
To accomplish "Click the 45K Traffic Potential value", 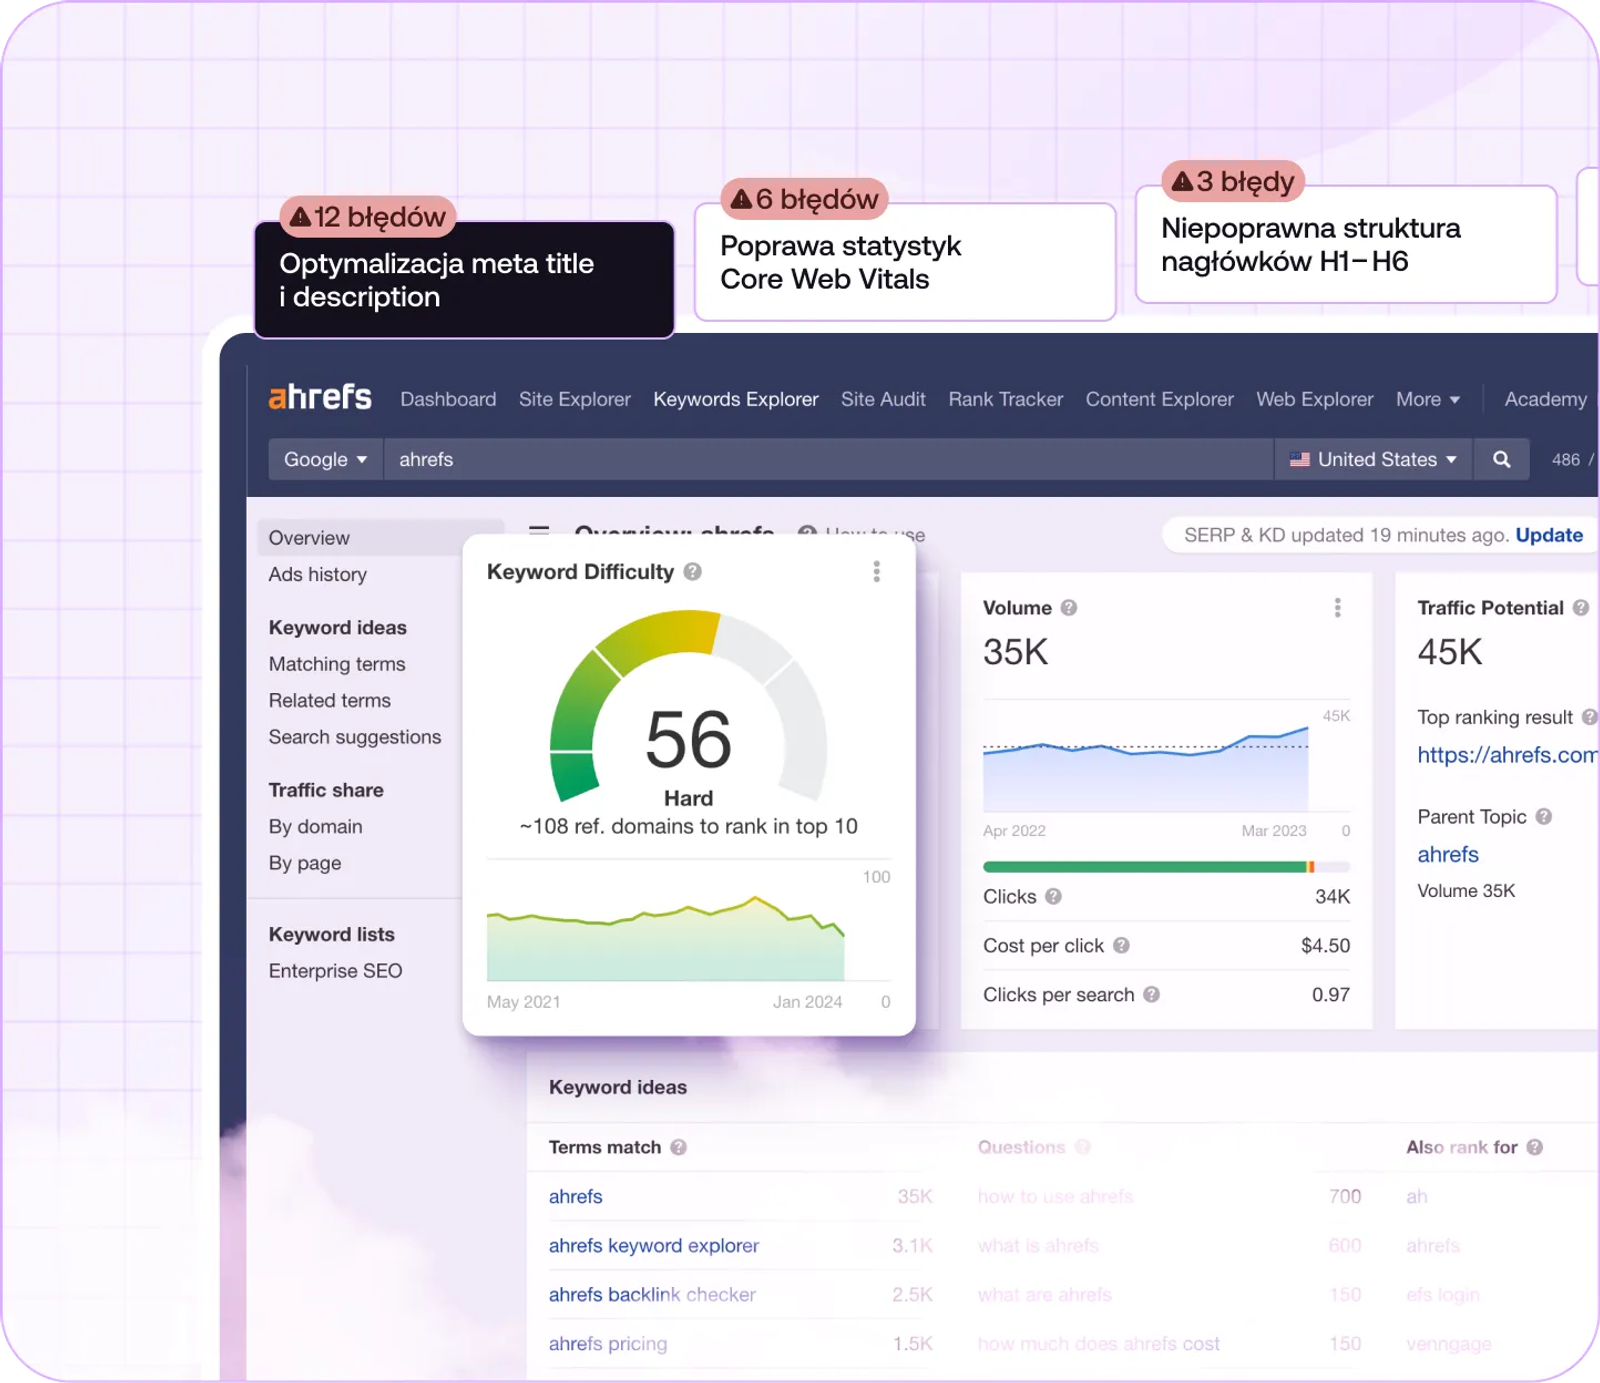I will tap(1450, 652).
